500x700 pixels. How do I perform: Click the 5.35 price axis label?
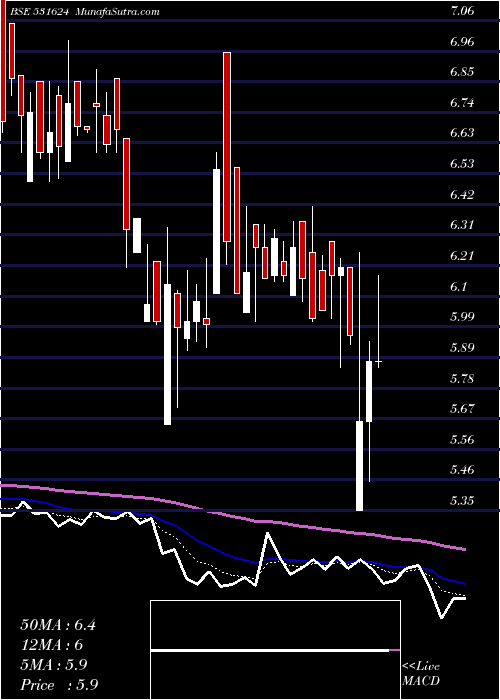462,500
